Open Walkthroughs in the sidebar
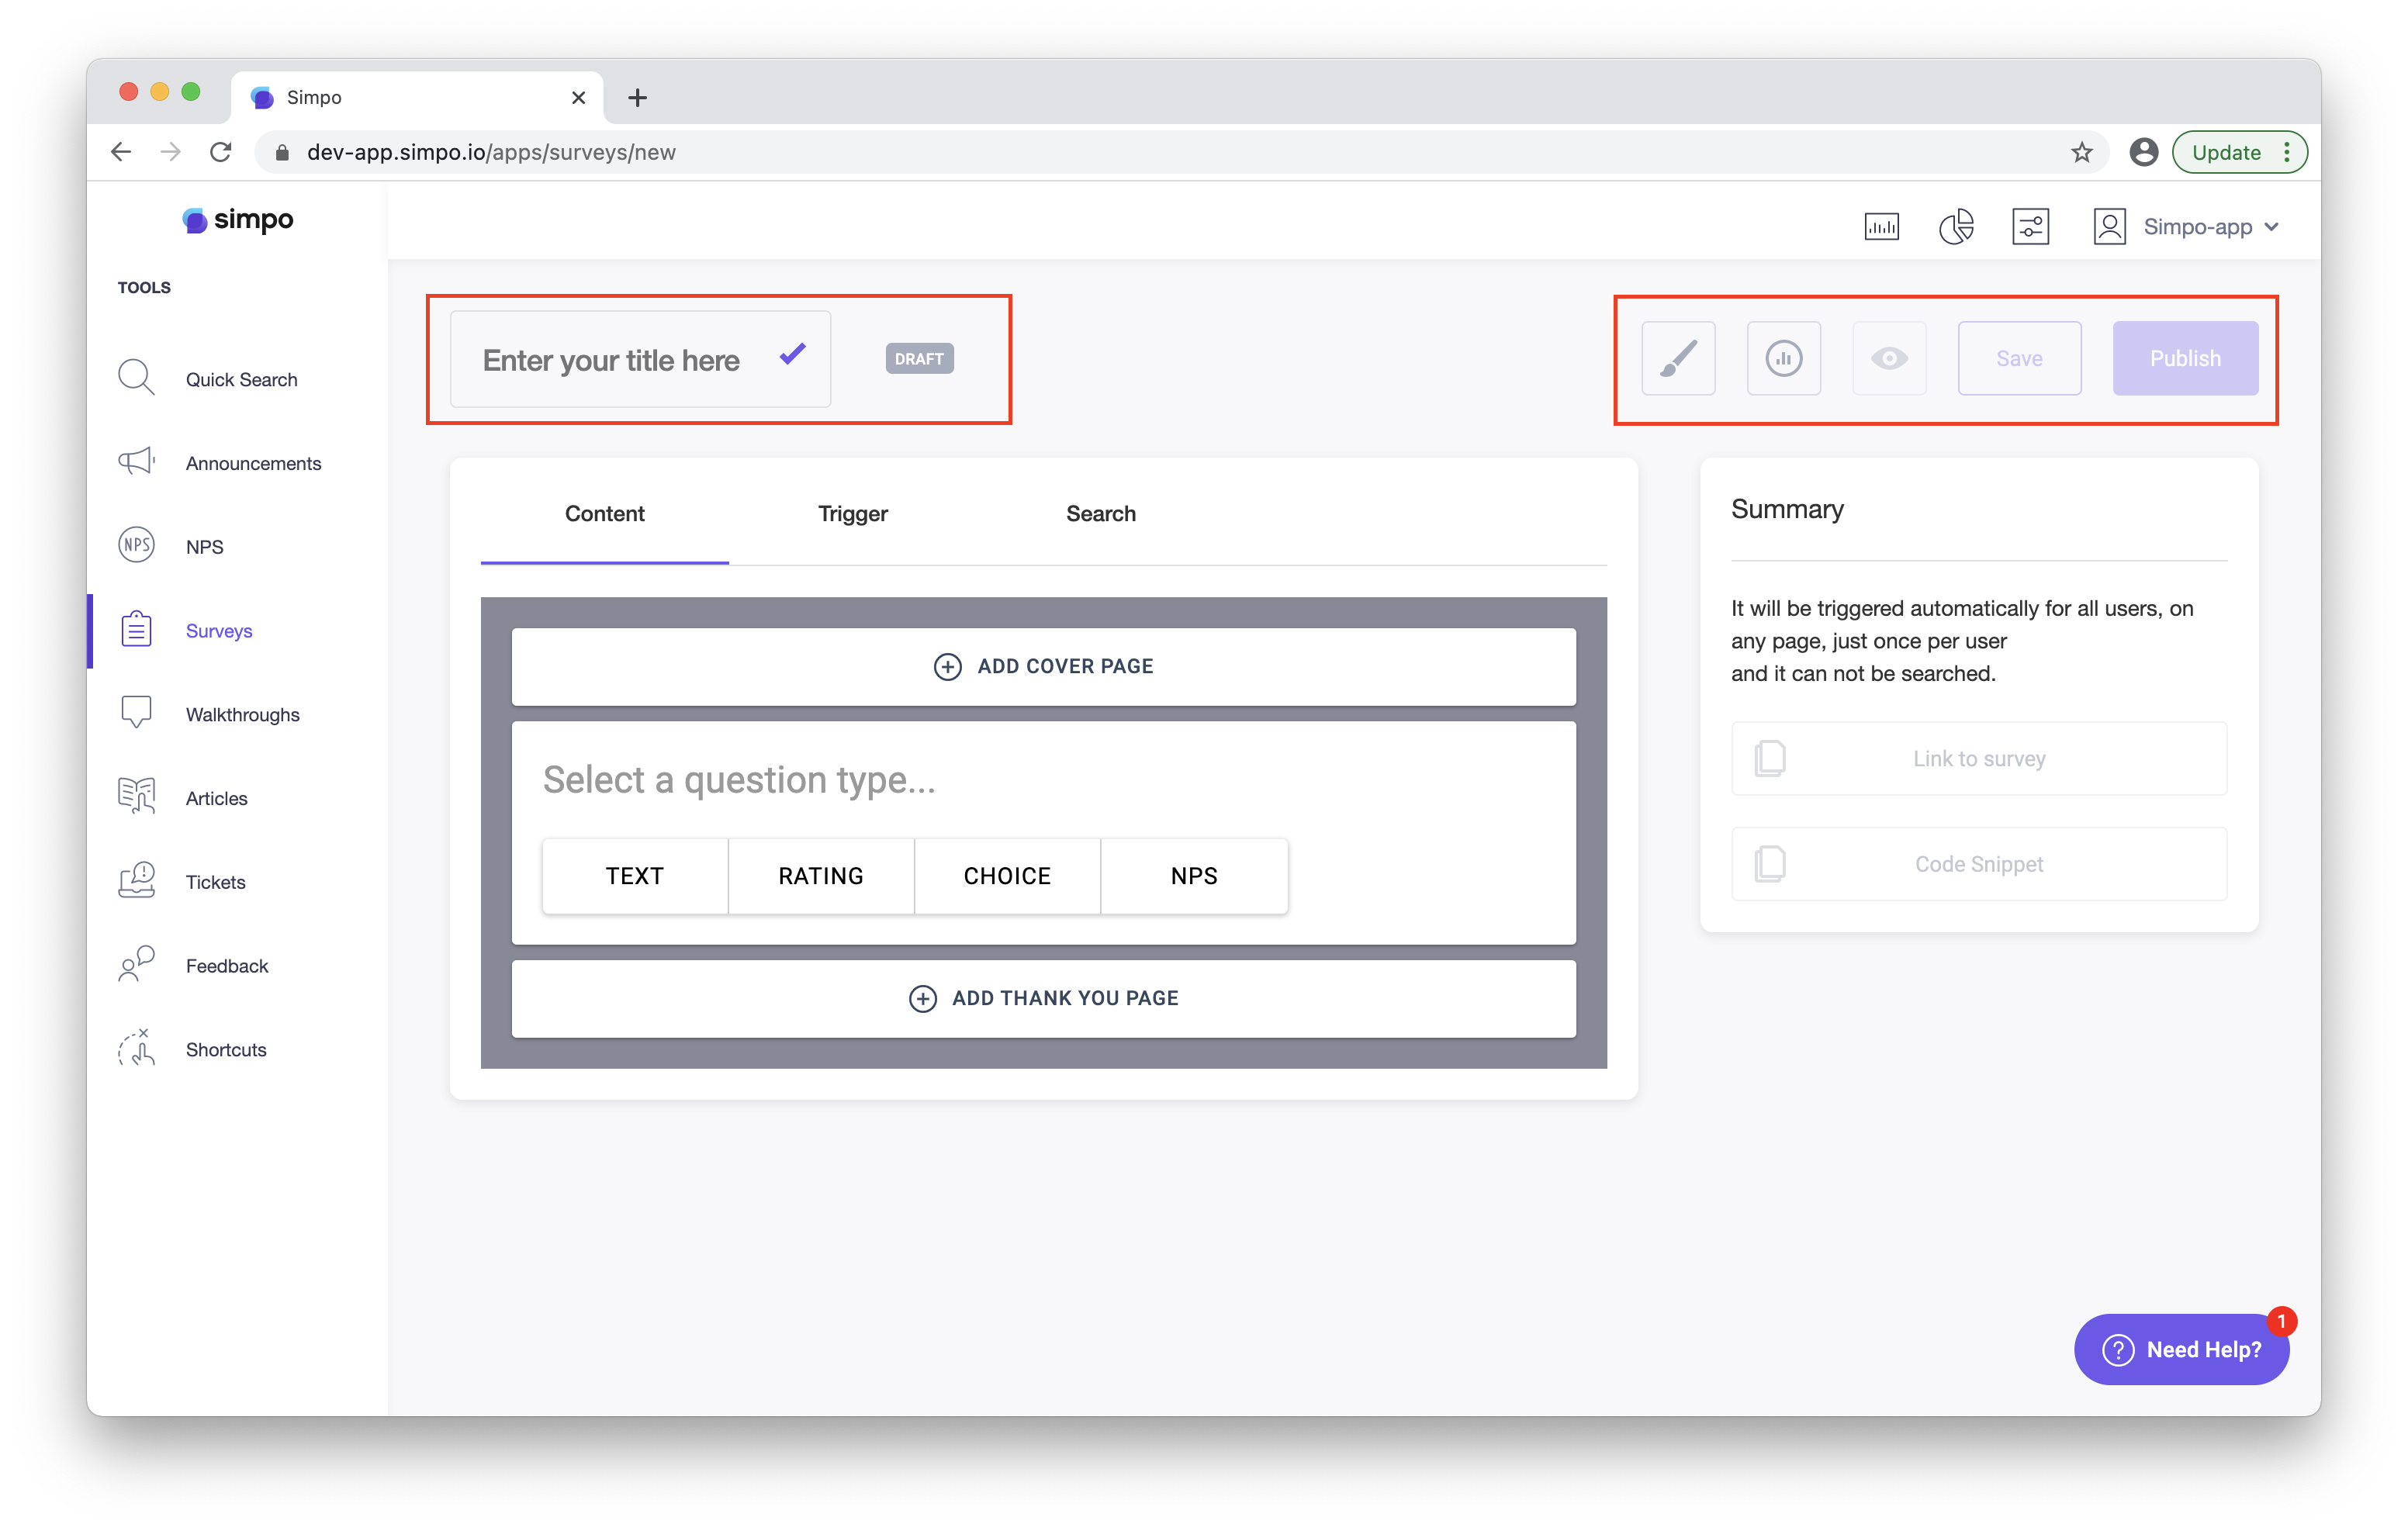2408x1531 pixels. tap(242, 714)
